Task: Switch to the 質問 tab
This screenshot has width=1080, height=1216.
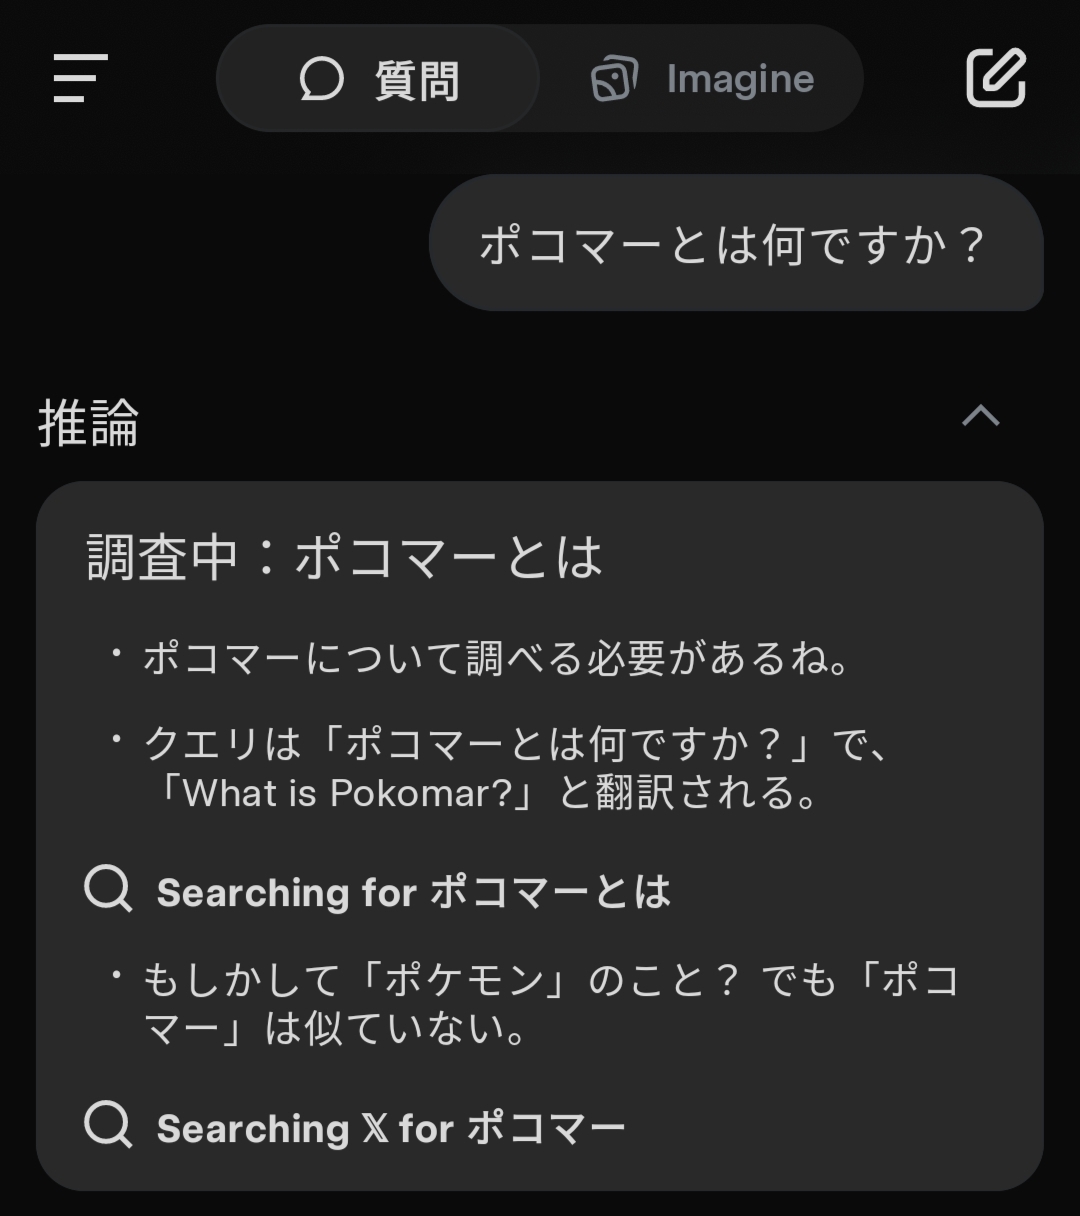Action: pyautogui.click(x=378, y=79)
